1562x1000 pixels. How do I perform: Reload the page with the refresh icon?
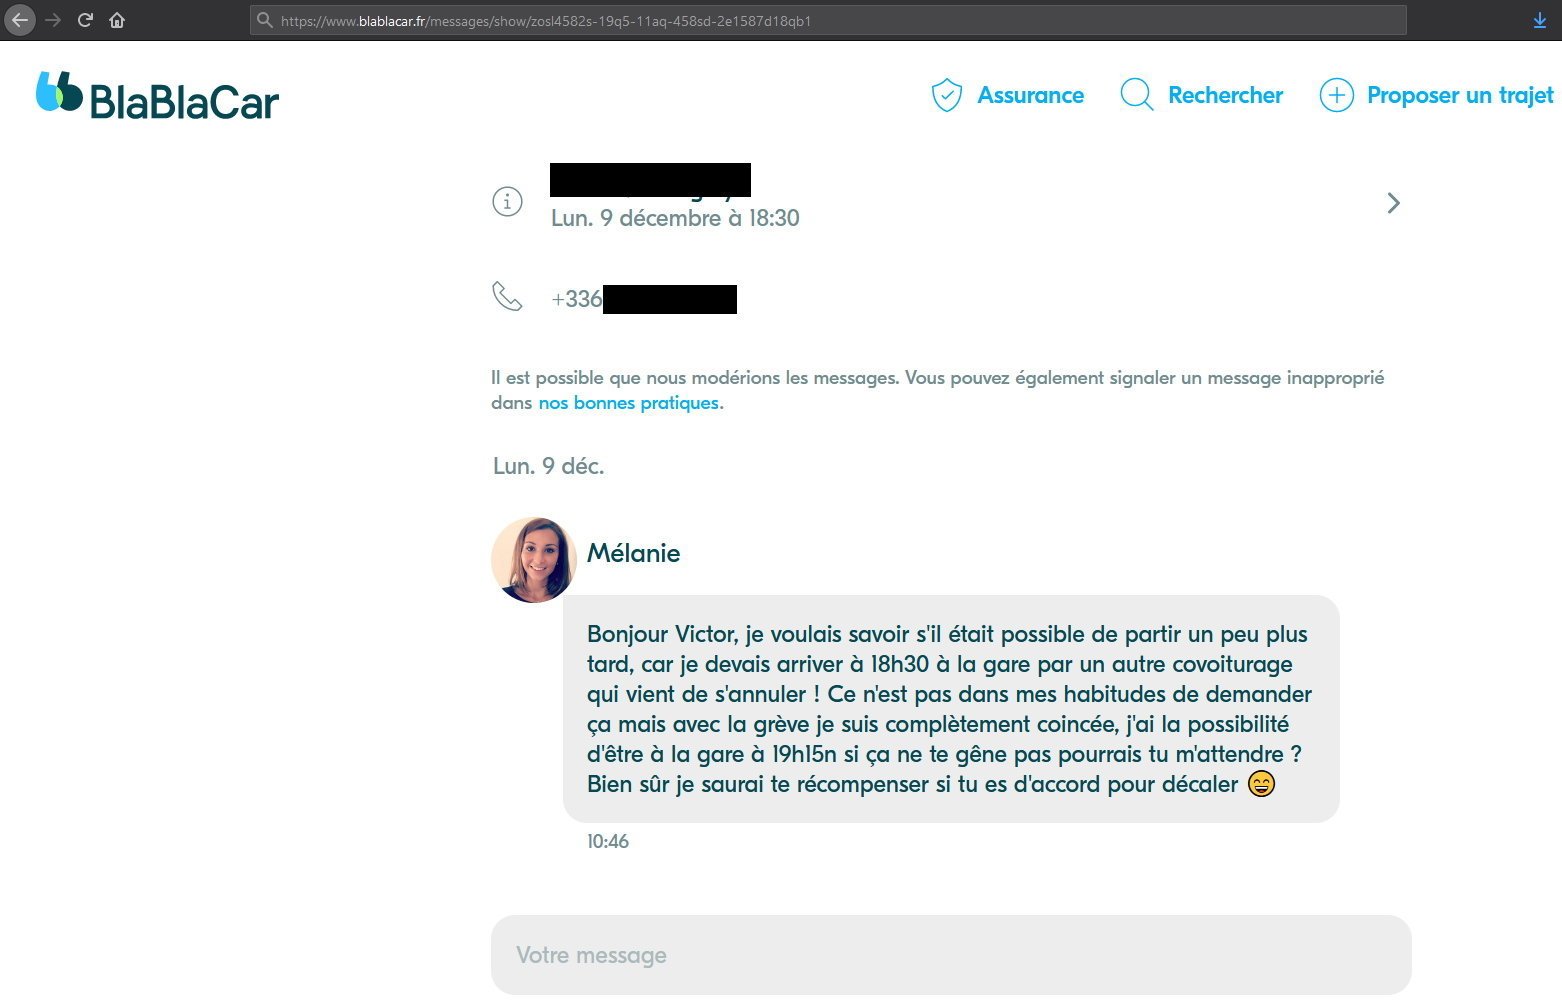click(x=85, y=20)
